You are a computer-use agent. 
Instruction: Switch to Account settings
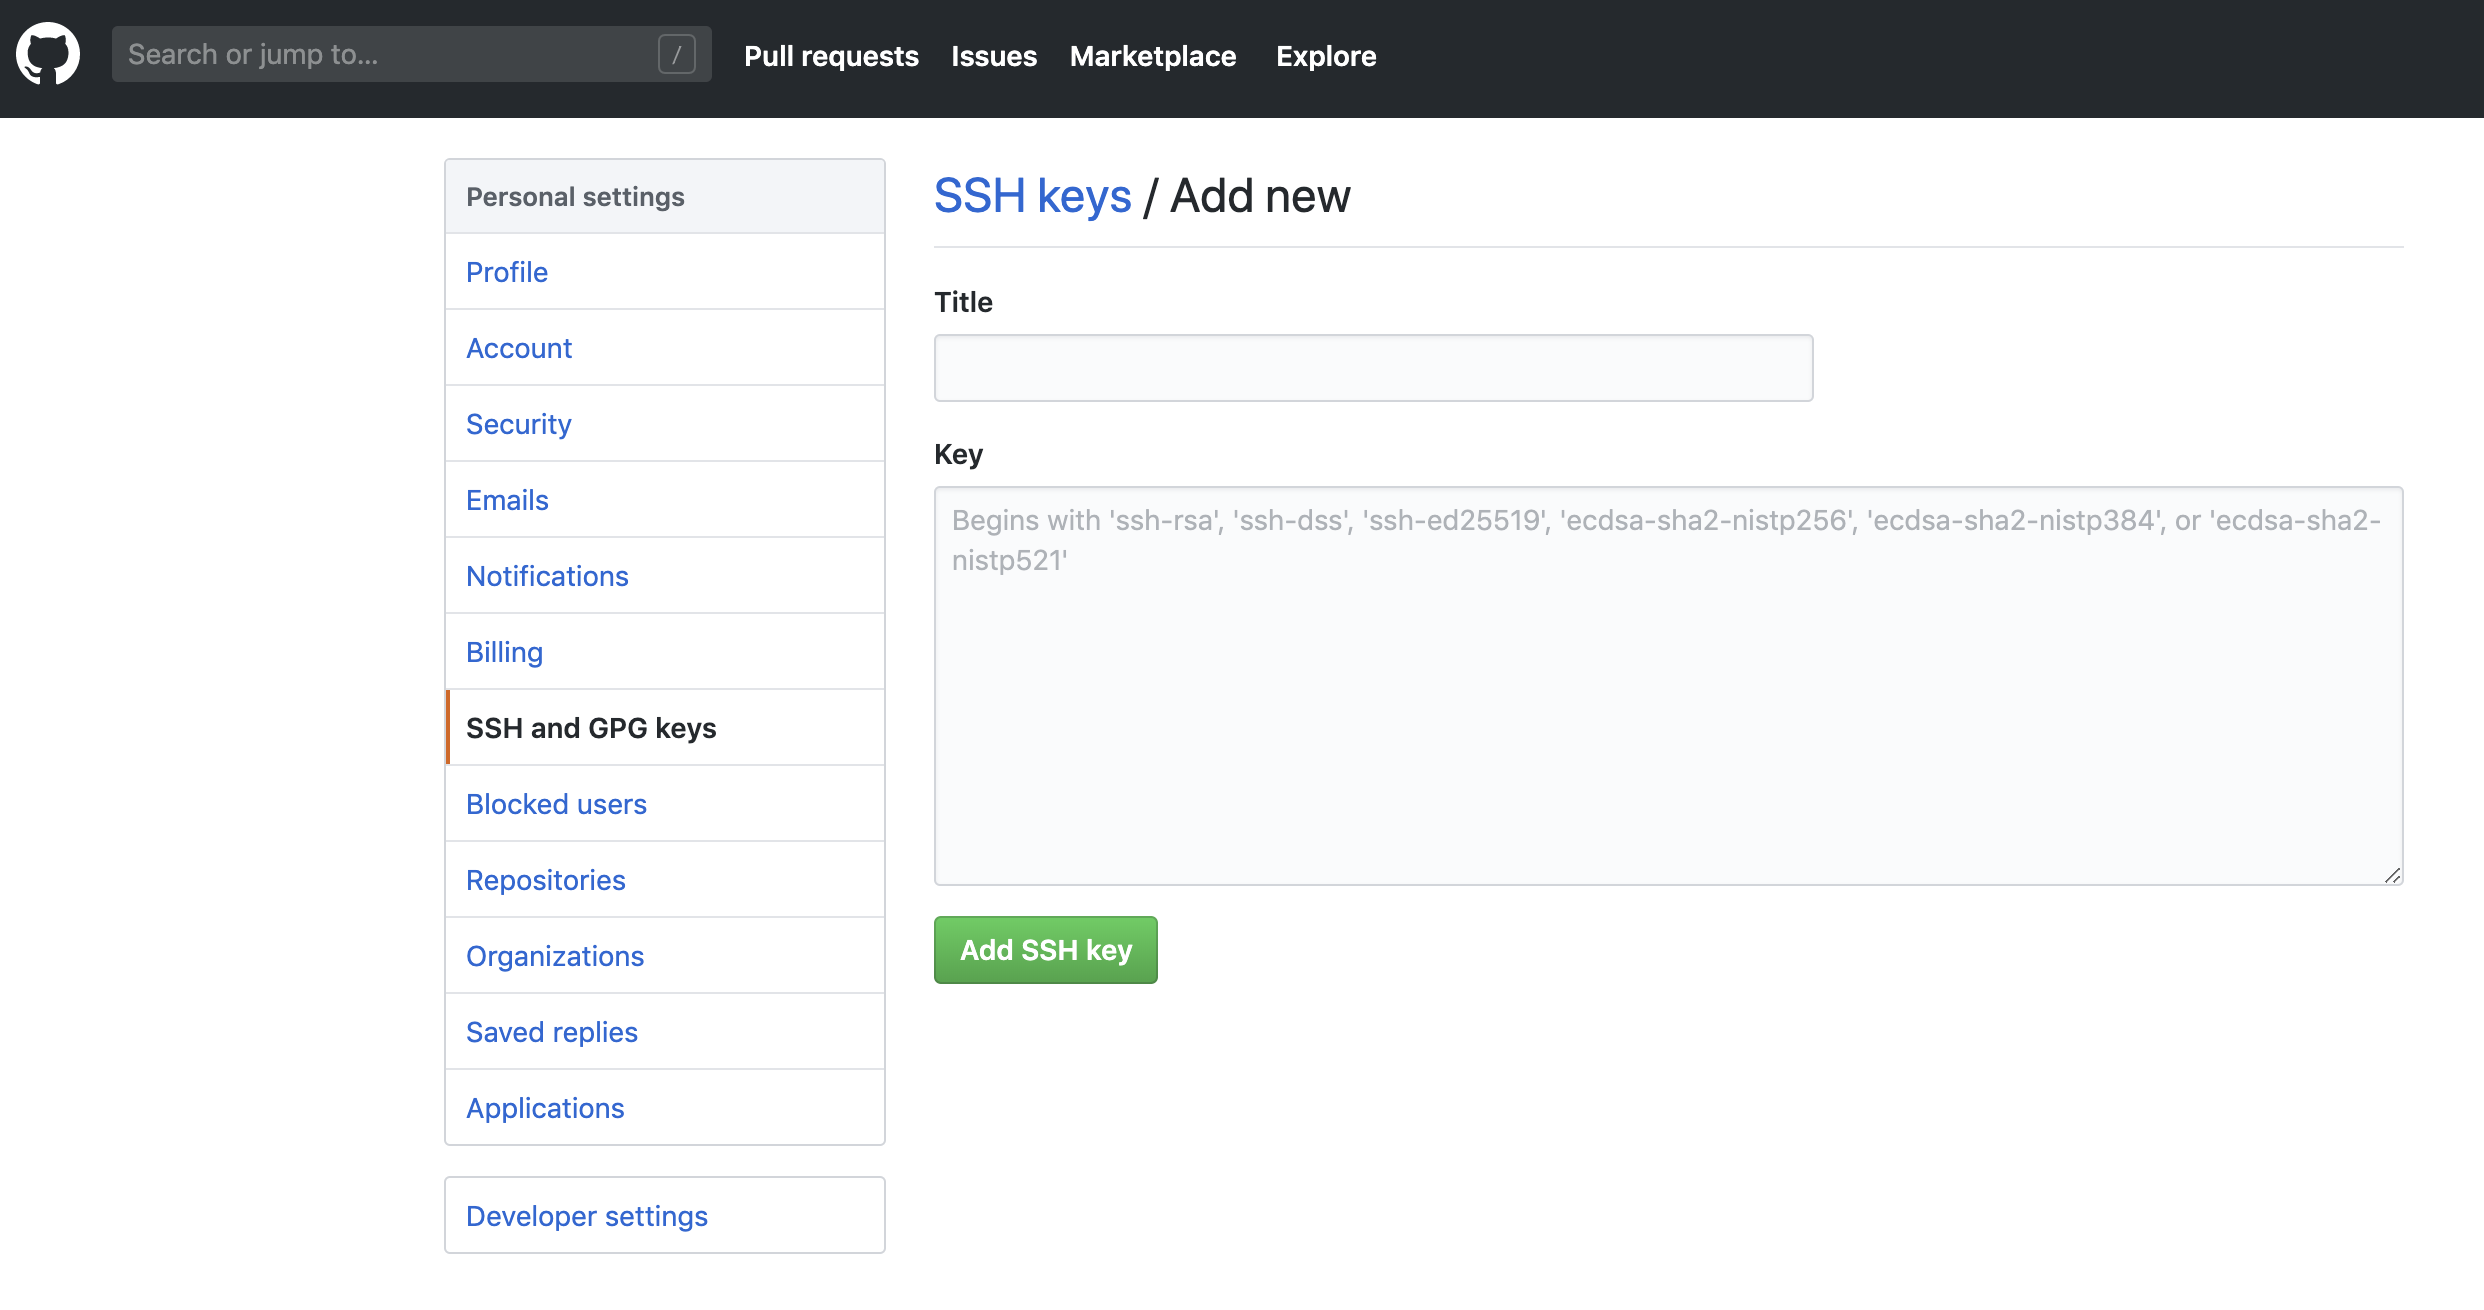tap(519, 348)
